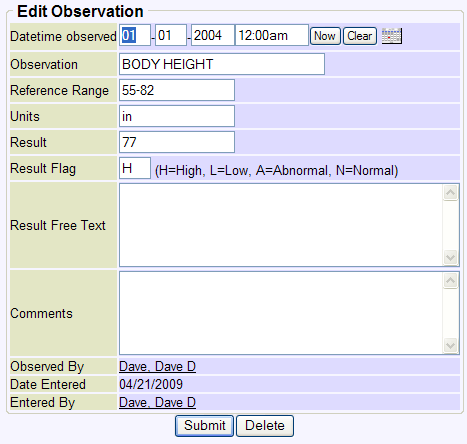Open the Observed By Dave, Dave D link

[x=157, y=366]
